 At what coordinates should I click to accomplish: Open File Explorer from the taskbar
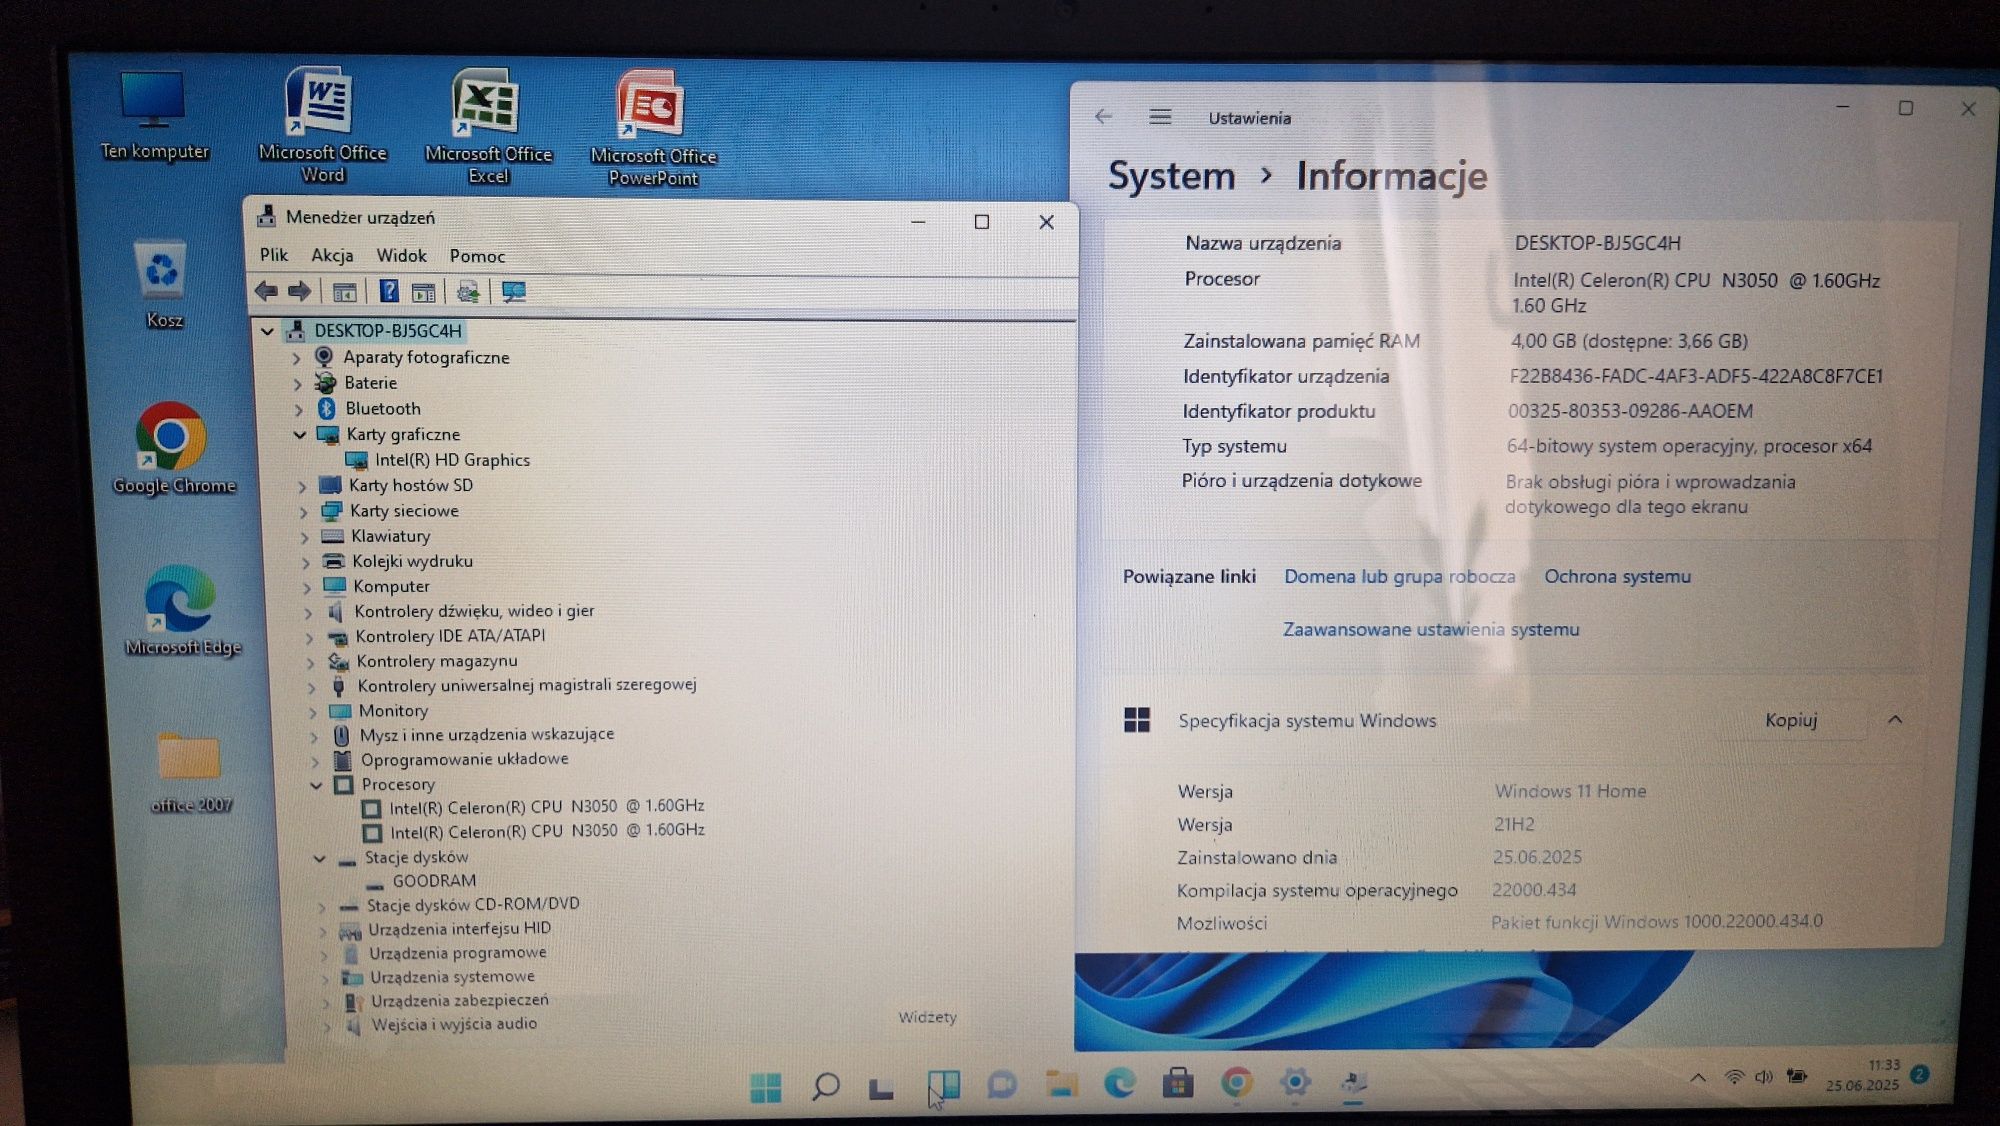(x=1061, y=1084)
